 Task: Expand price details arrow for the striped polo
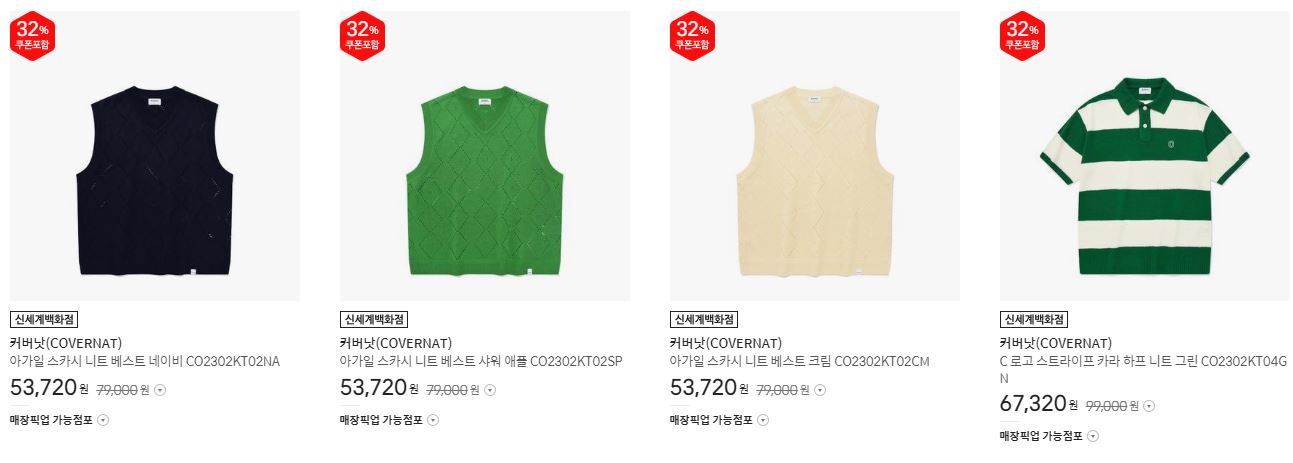point(1149,406)
